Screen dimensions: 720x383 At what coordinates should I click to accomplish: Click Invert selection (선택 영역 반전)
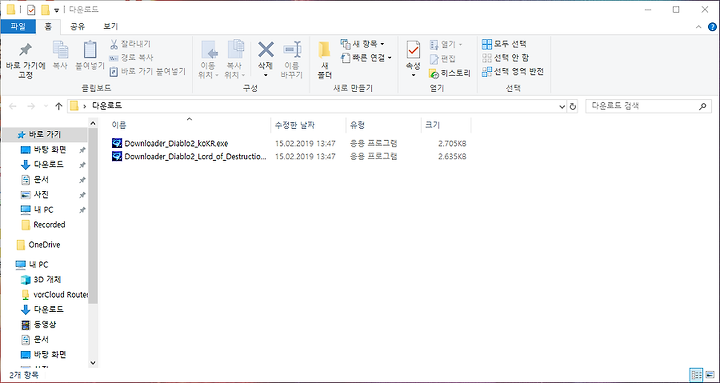513,72
